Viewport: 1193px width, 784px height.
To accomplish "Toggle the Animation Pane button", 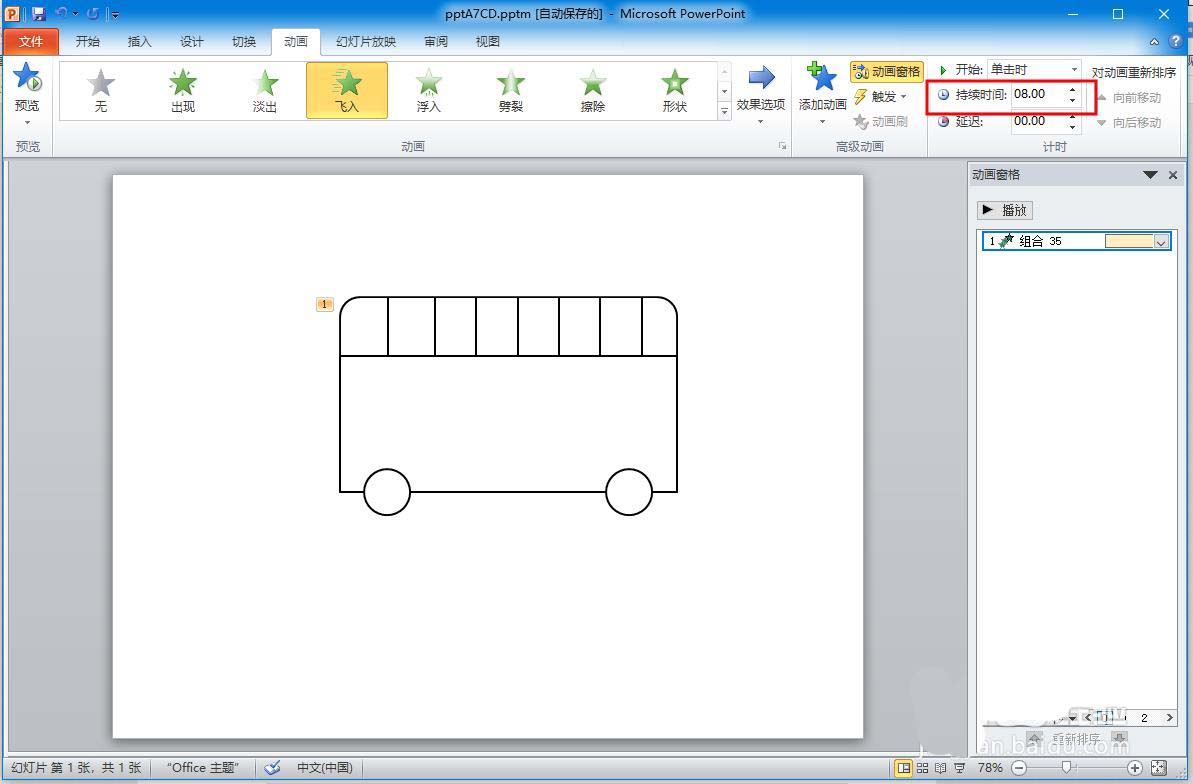I will pyautogui.click(x=886, y=72).
